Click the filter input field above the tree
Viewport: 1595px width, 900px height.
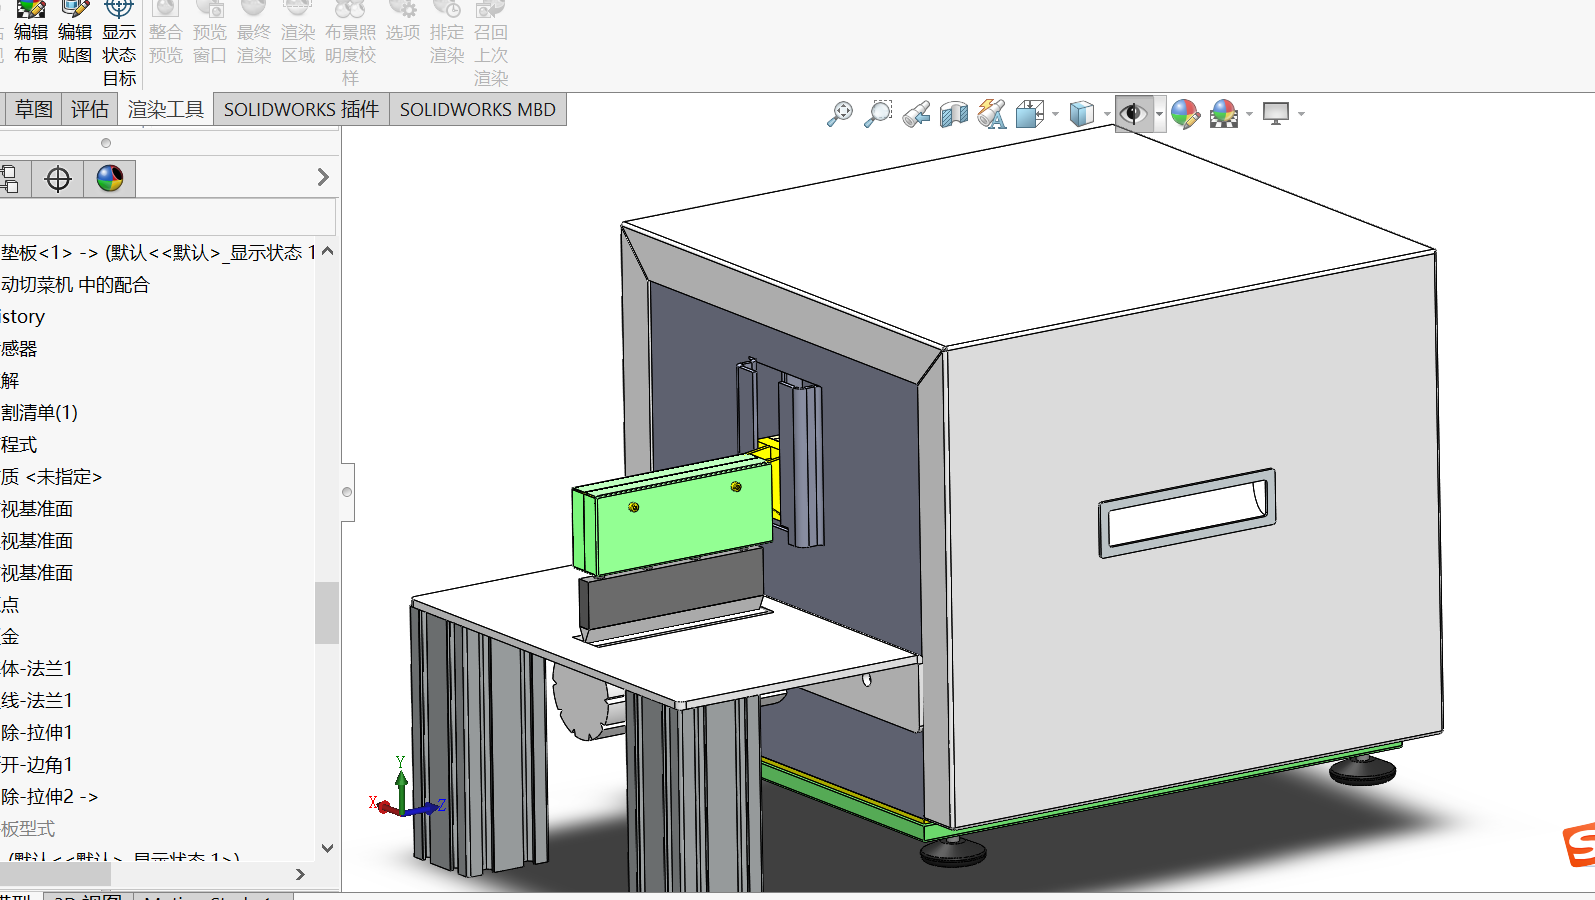tap(168, 217)
